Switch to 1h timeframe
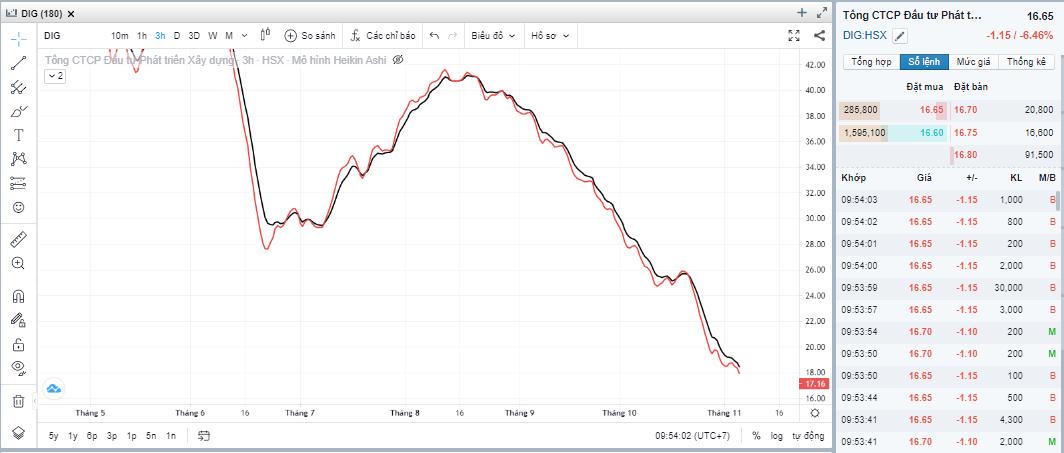The height and width of the screenshot is (453, 1064). [142, 35]
